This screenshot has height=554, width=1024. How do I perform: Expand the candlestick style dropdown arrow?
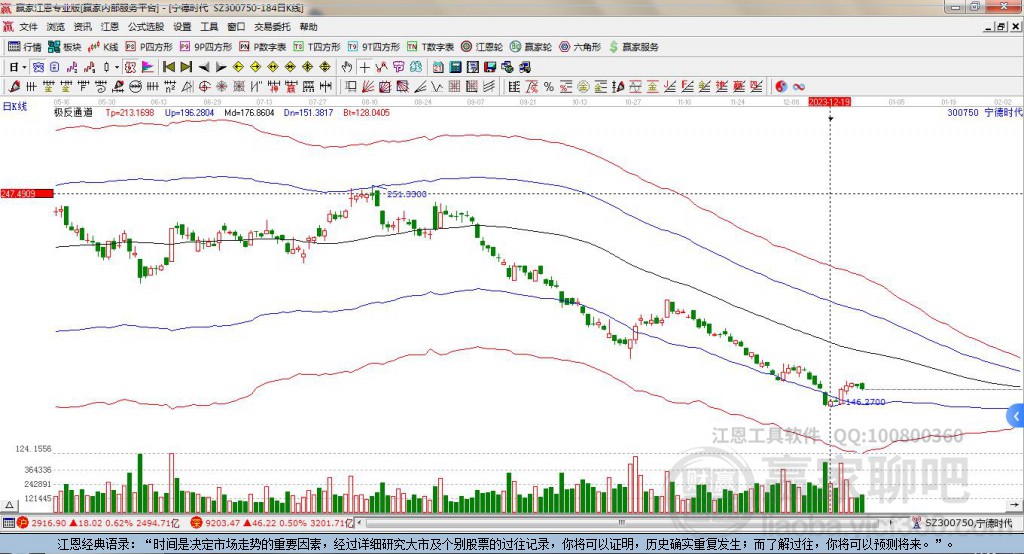pyautogui.click(x=117, y=67)
